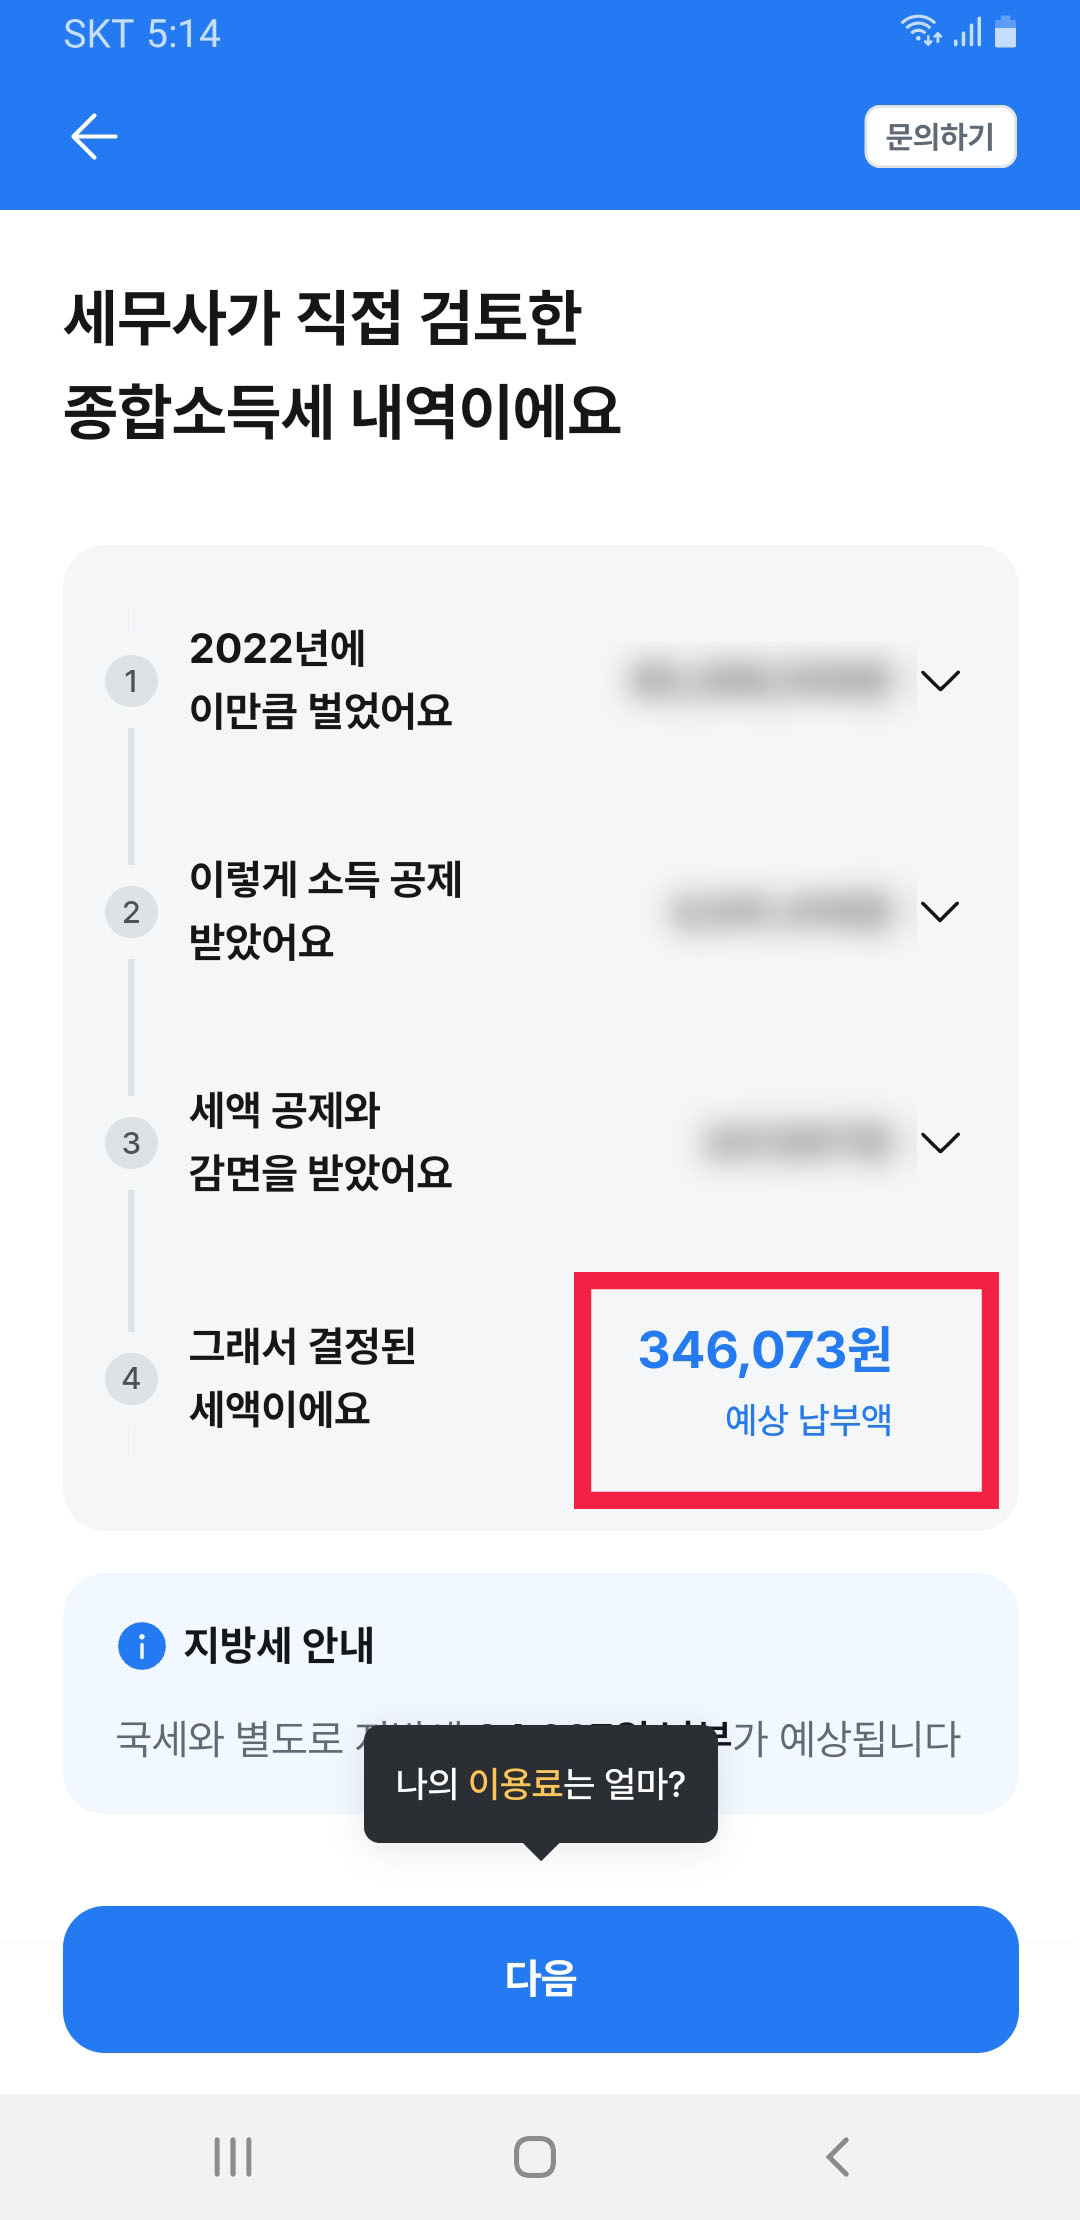This screenshot has width=1080, height=2220.
Task: Select step 4 numbered circle
Action: pyautogui.click(x=131, y=1379)
